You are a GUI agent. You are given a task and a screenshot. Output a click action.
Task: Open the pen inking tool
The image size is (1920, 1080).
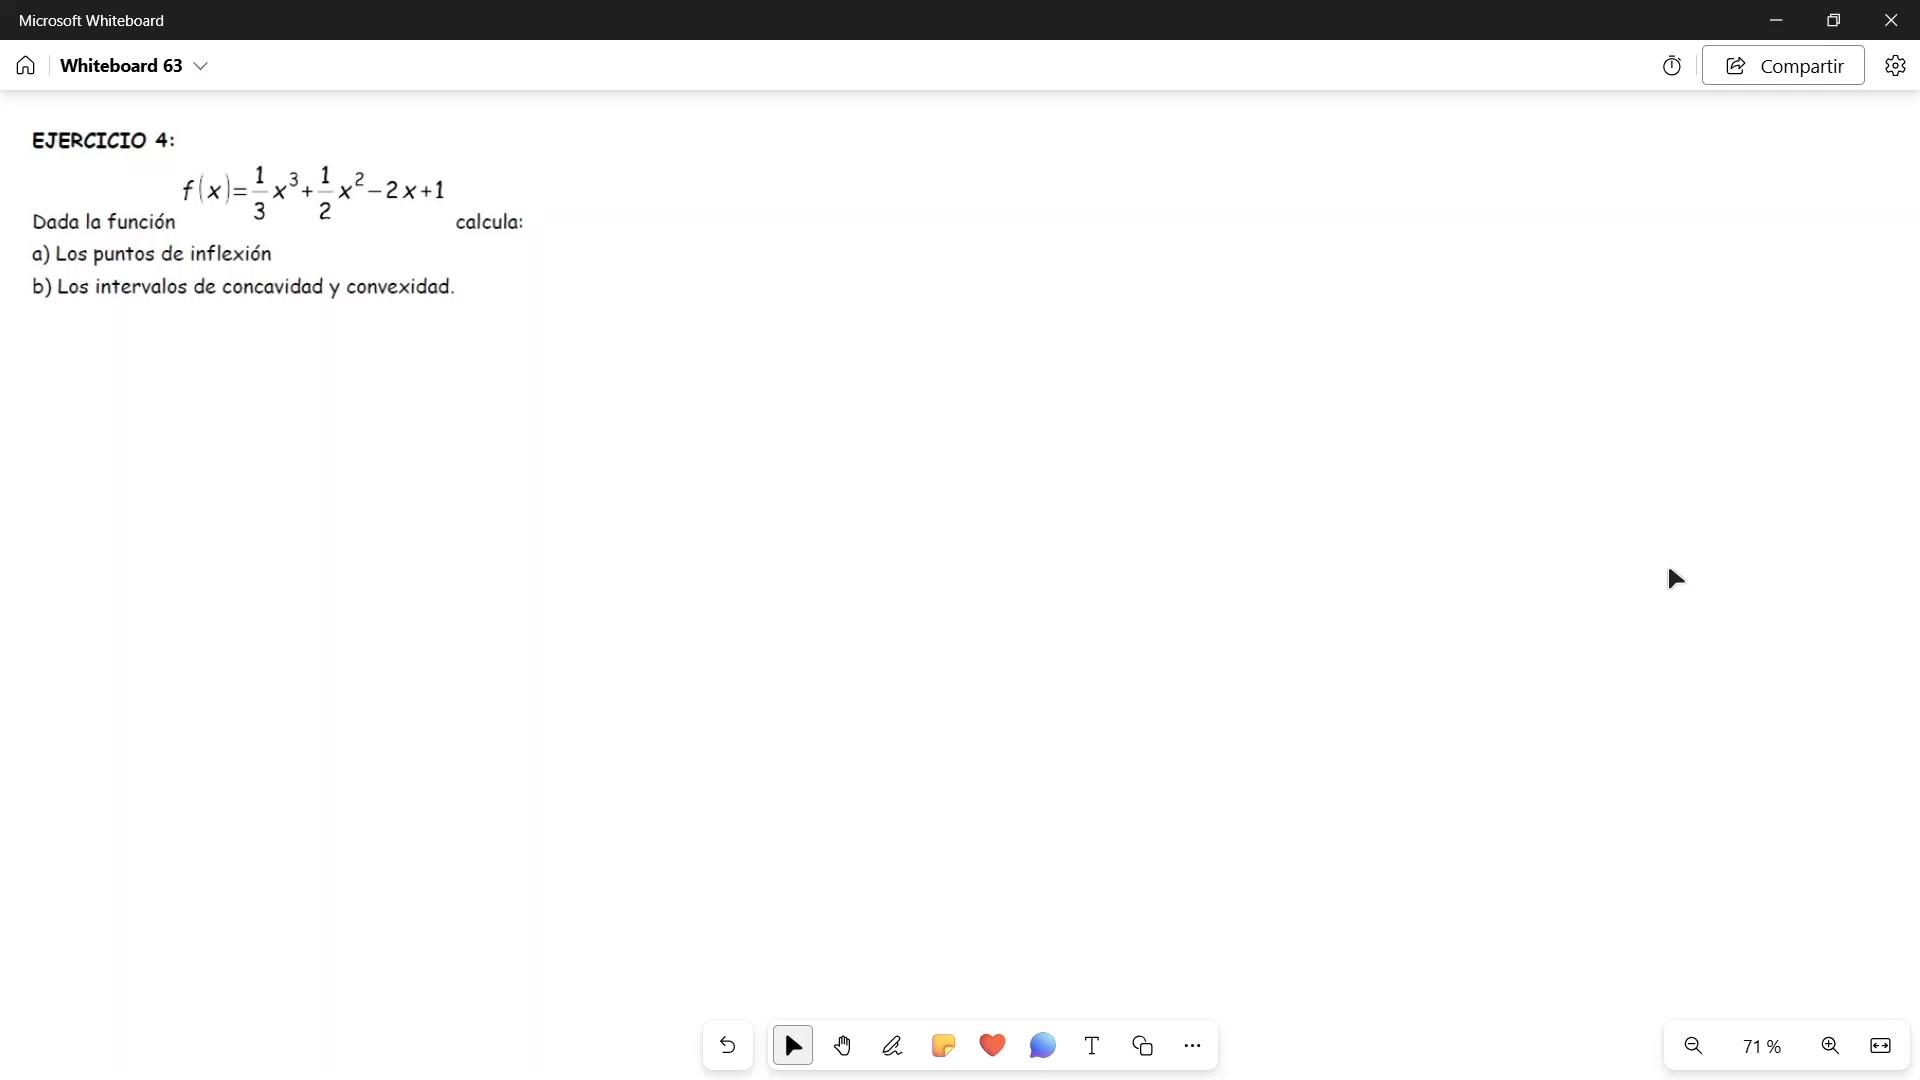coord(892,1046)
